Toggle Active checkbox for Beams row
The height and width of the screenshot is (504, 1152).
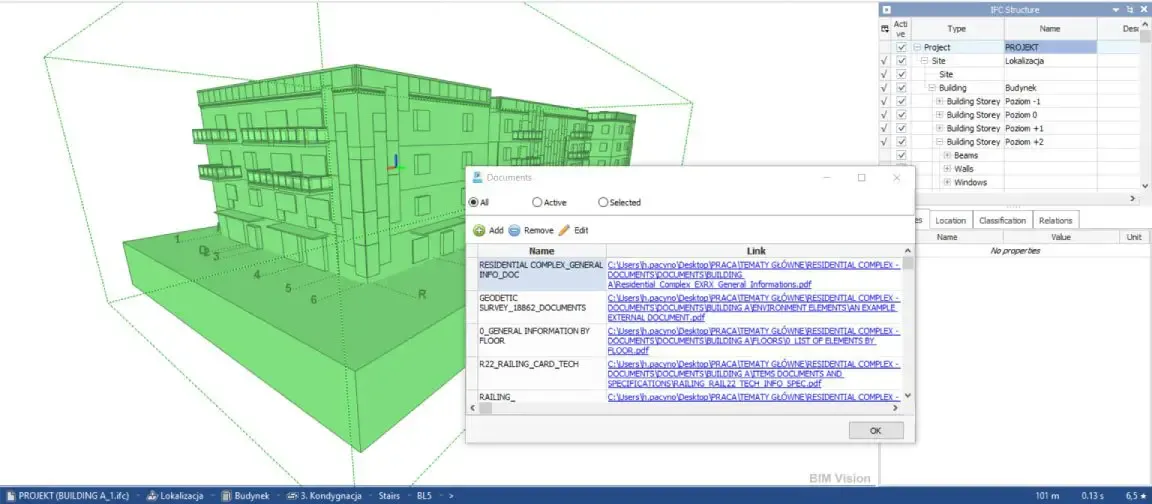[x=901, y=155]
